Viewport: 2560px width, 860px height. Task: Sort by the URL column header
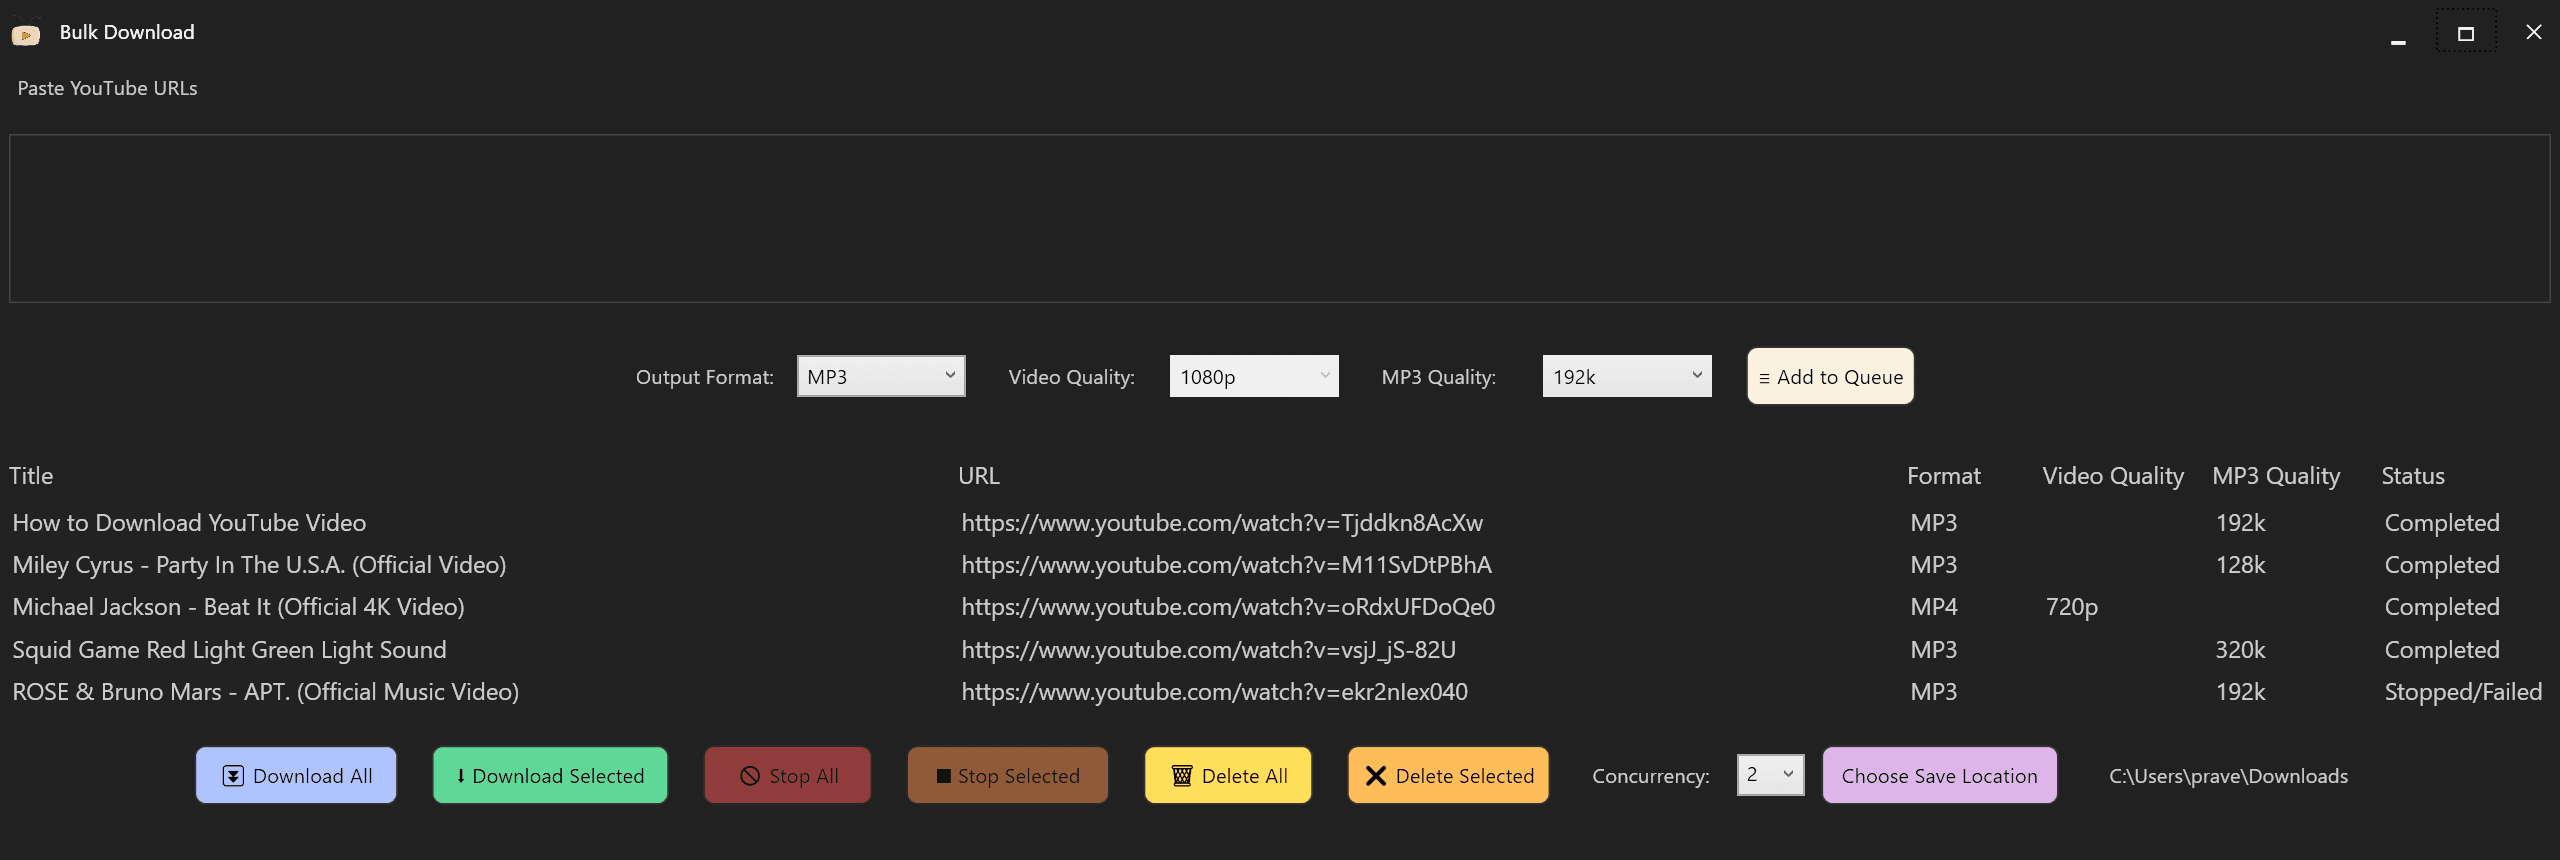point(979,476)
